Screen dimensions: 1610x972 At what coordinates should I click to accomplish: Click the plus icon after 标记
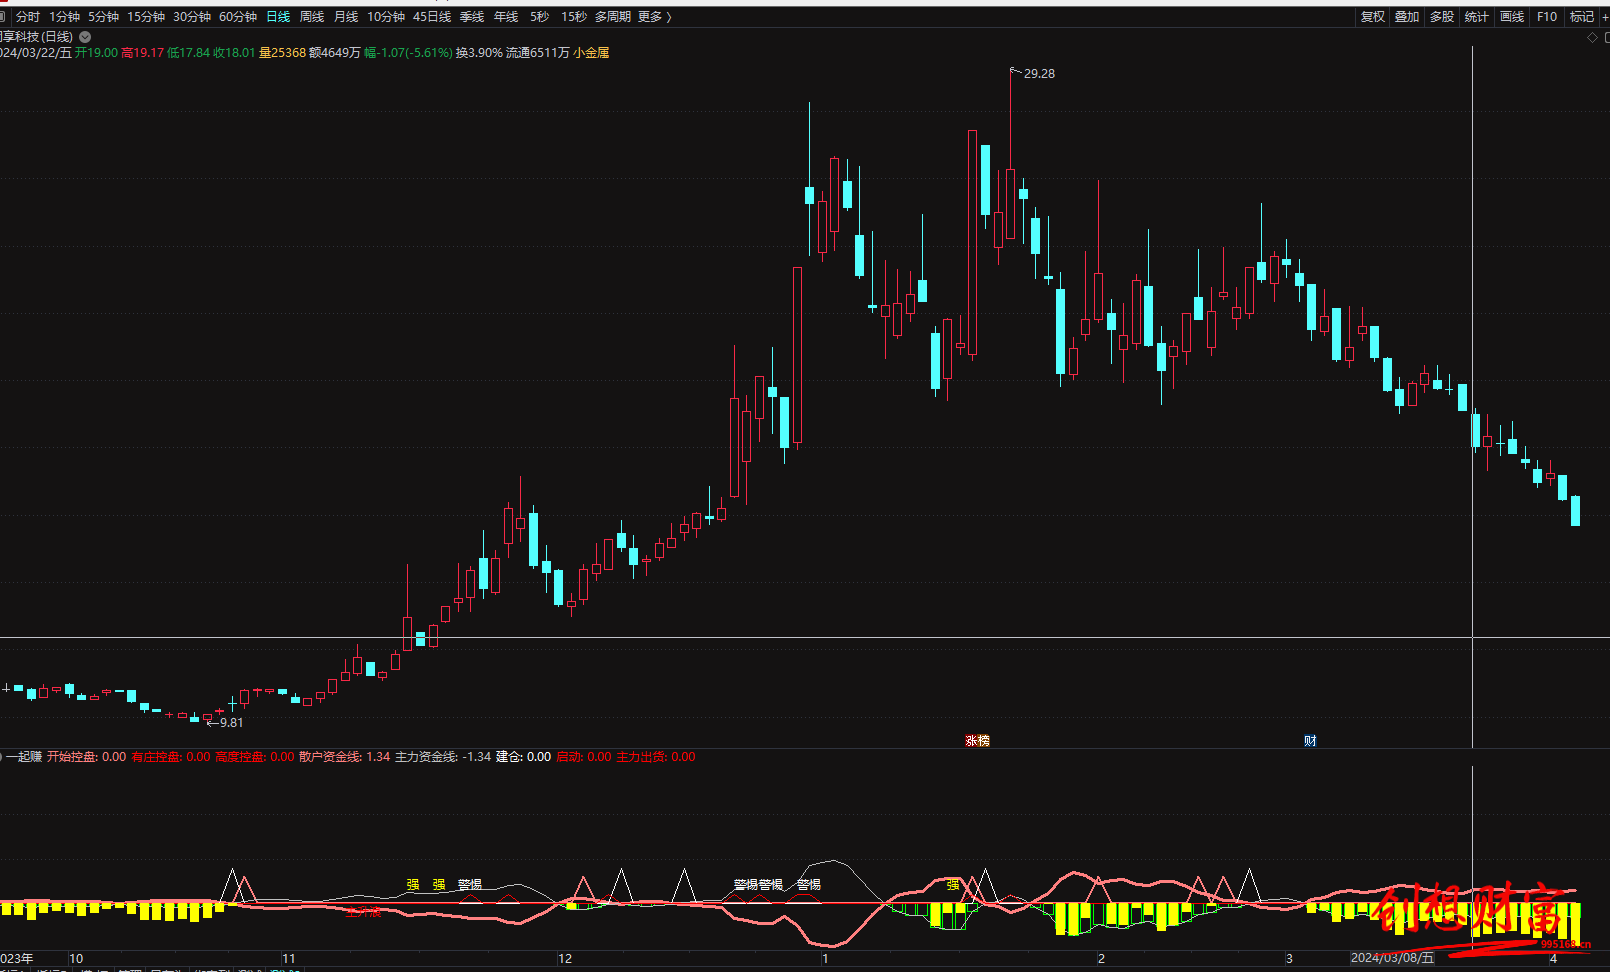tap(1605, 17)
